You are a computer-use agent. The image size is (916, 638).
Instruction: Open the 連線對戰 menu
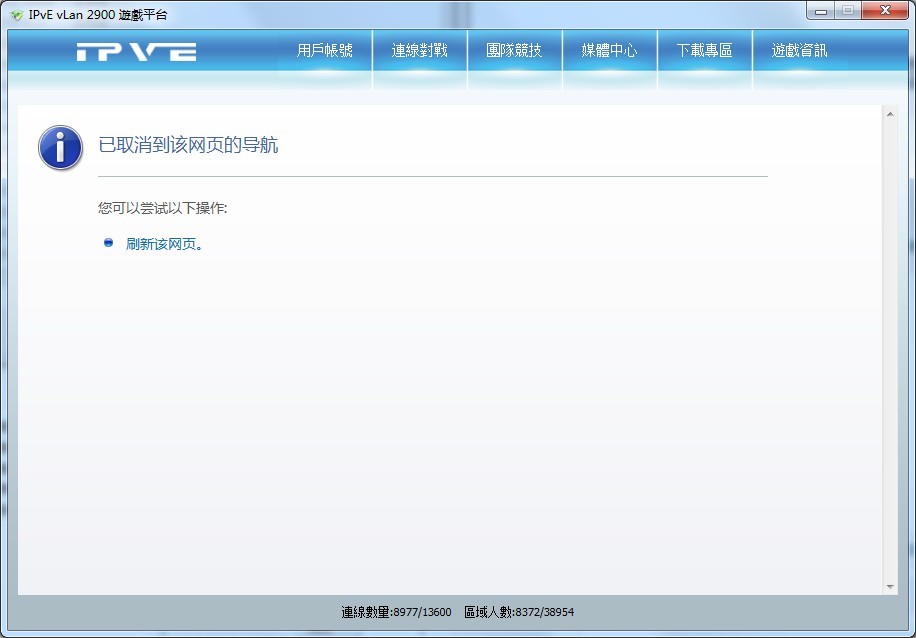pyautogui.click(x=419, y=51)
